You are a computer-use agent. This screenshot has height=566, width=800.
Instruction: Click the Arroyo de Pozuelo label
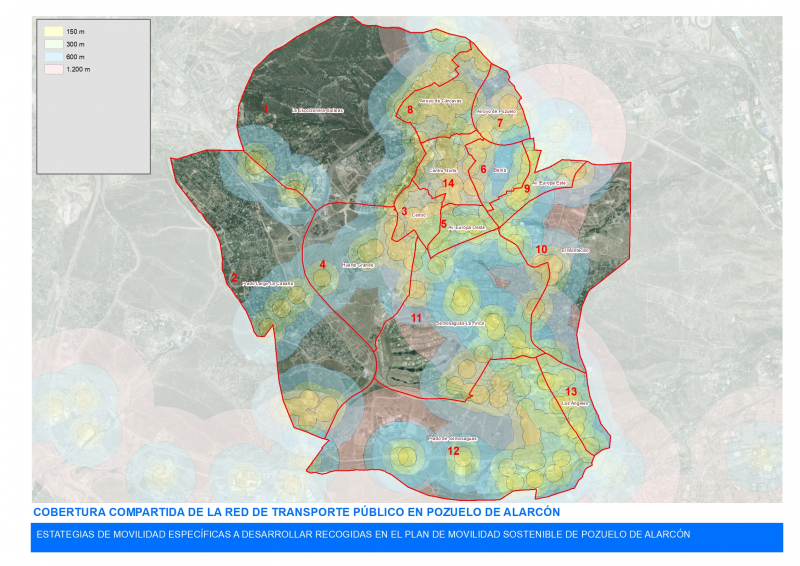coord(496,112)
